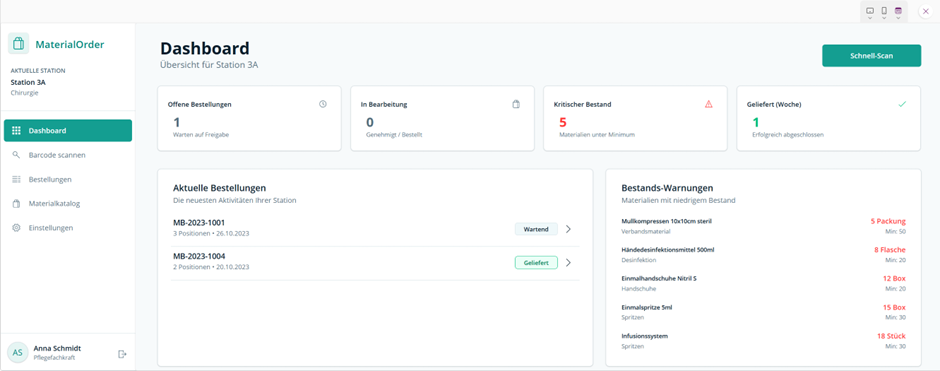Click the red 8 Flasche stock value

pos(890,250)
